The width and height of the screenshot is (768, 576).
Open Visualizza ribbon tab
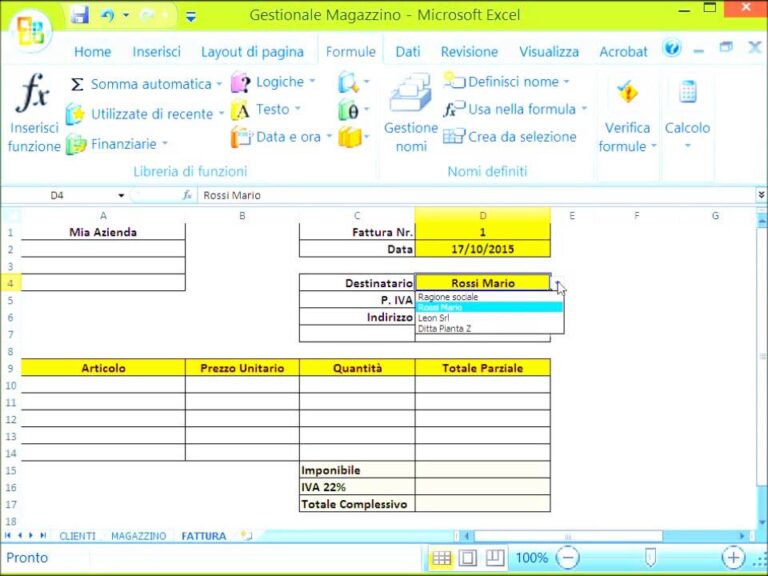549,51
